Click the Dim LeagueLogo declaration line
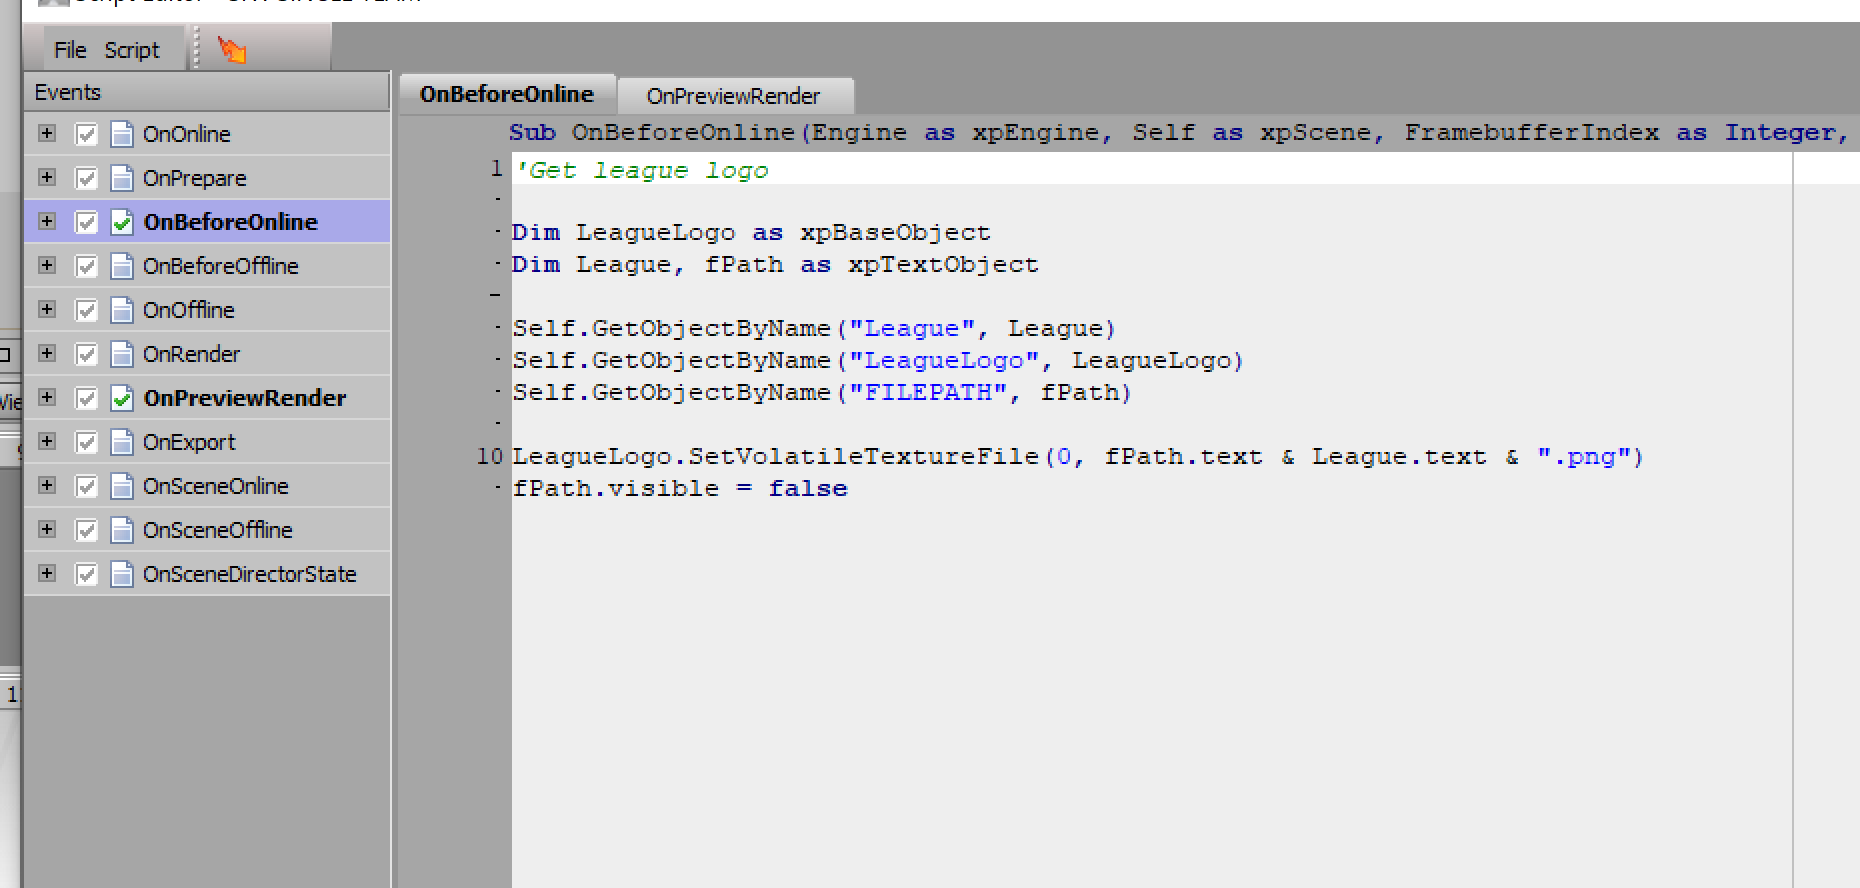 tap(751, 233)
